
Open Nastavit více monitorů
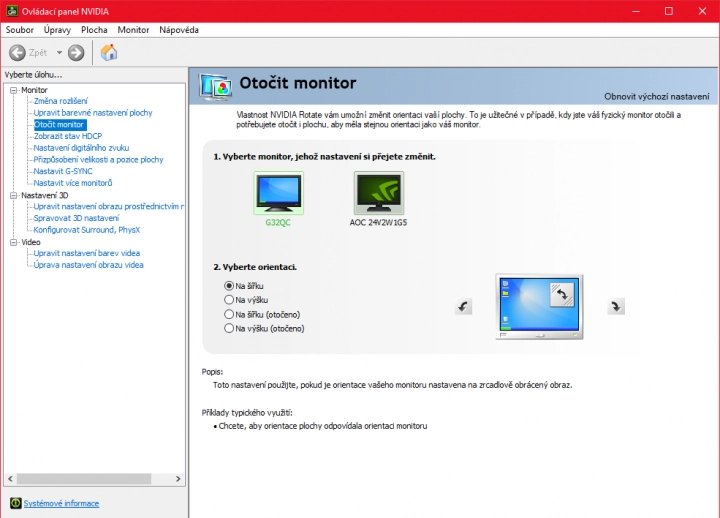click(x=73, y=183)
